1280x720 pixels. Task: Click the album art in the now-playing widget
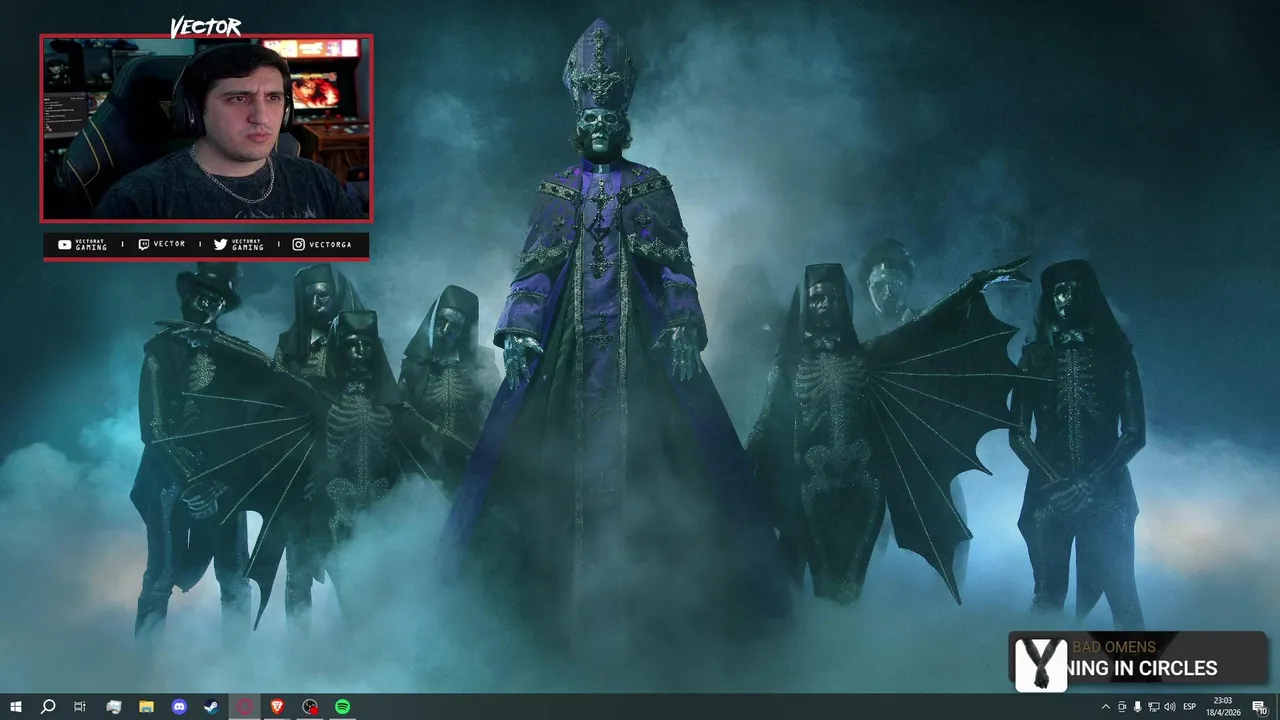pos(1041,664)
